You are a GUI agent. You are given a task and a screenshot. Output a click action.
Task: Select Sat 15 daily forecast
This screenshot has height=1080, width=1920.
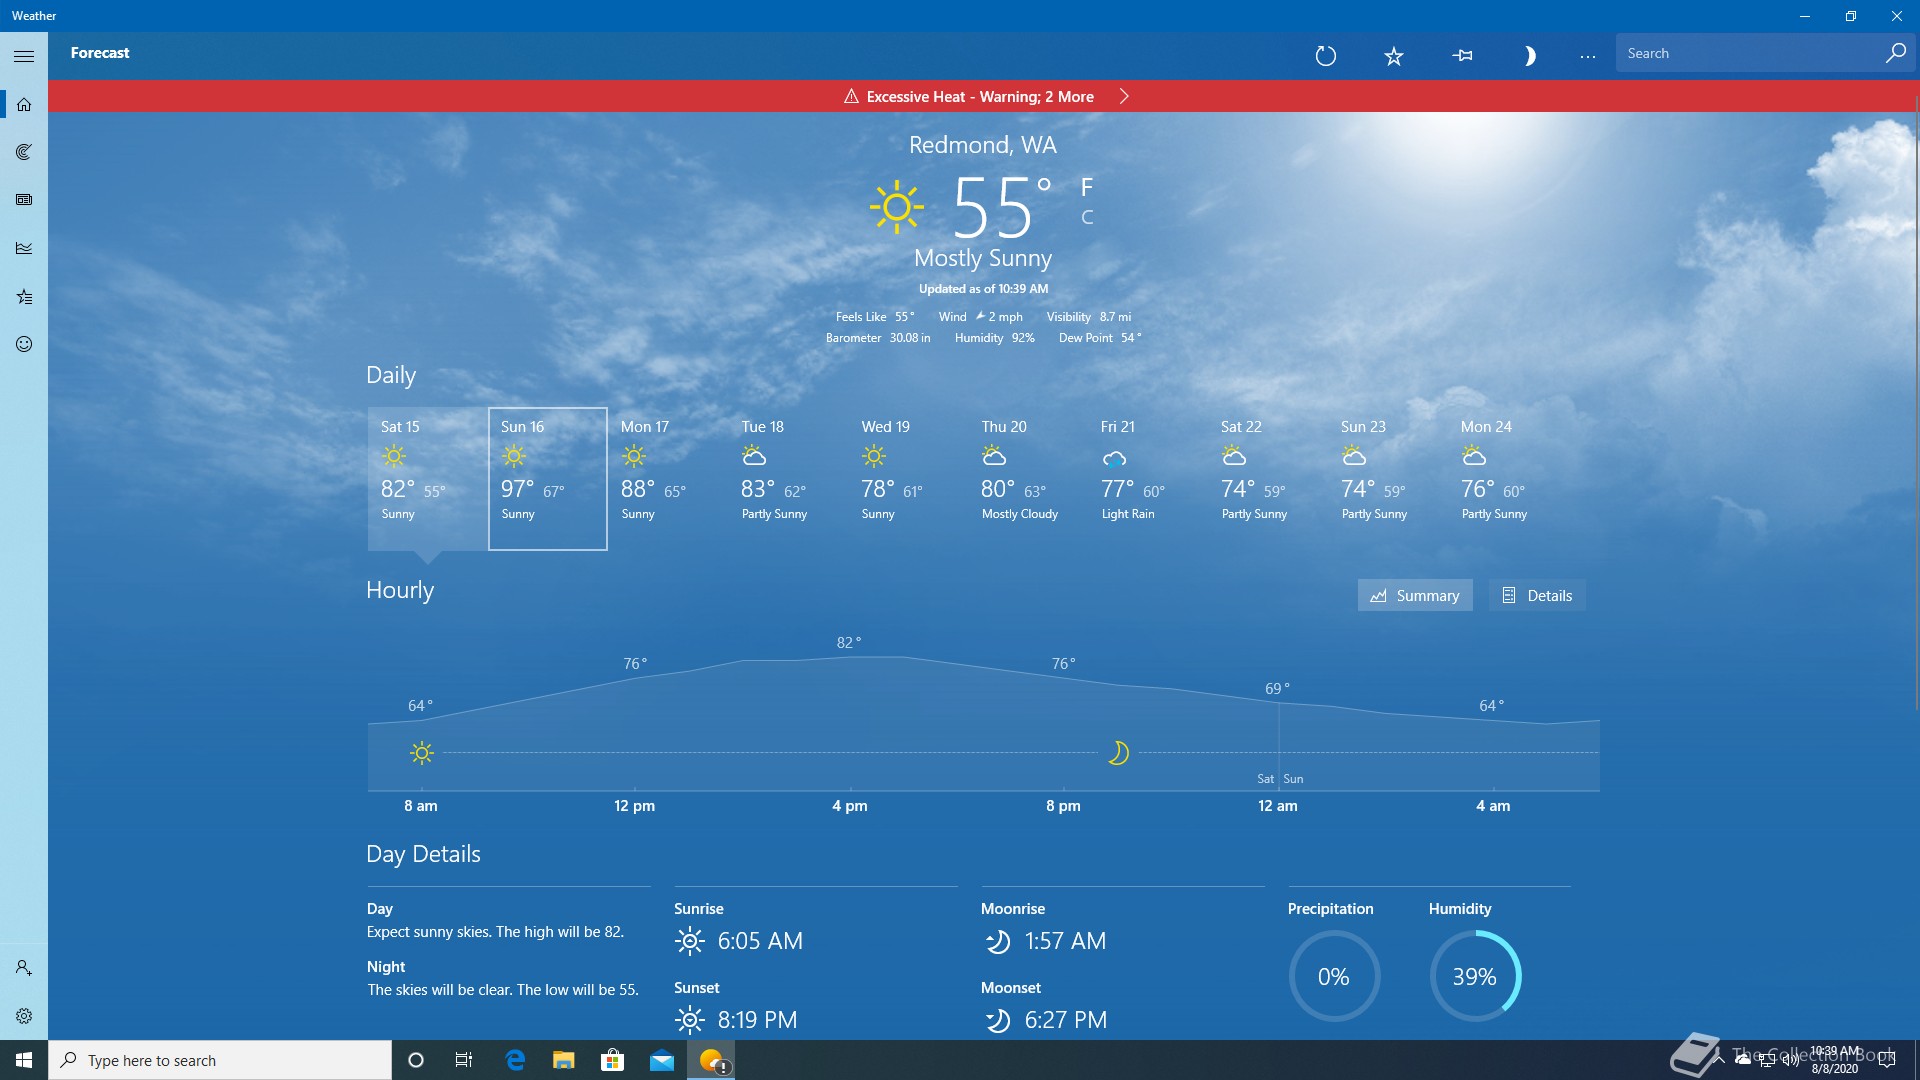(427, 478)
